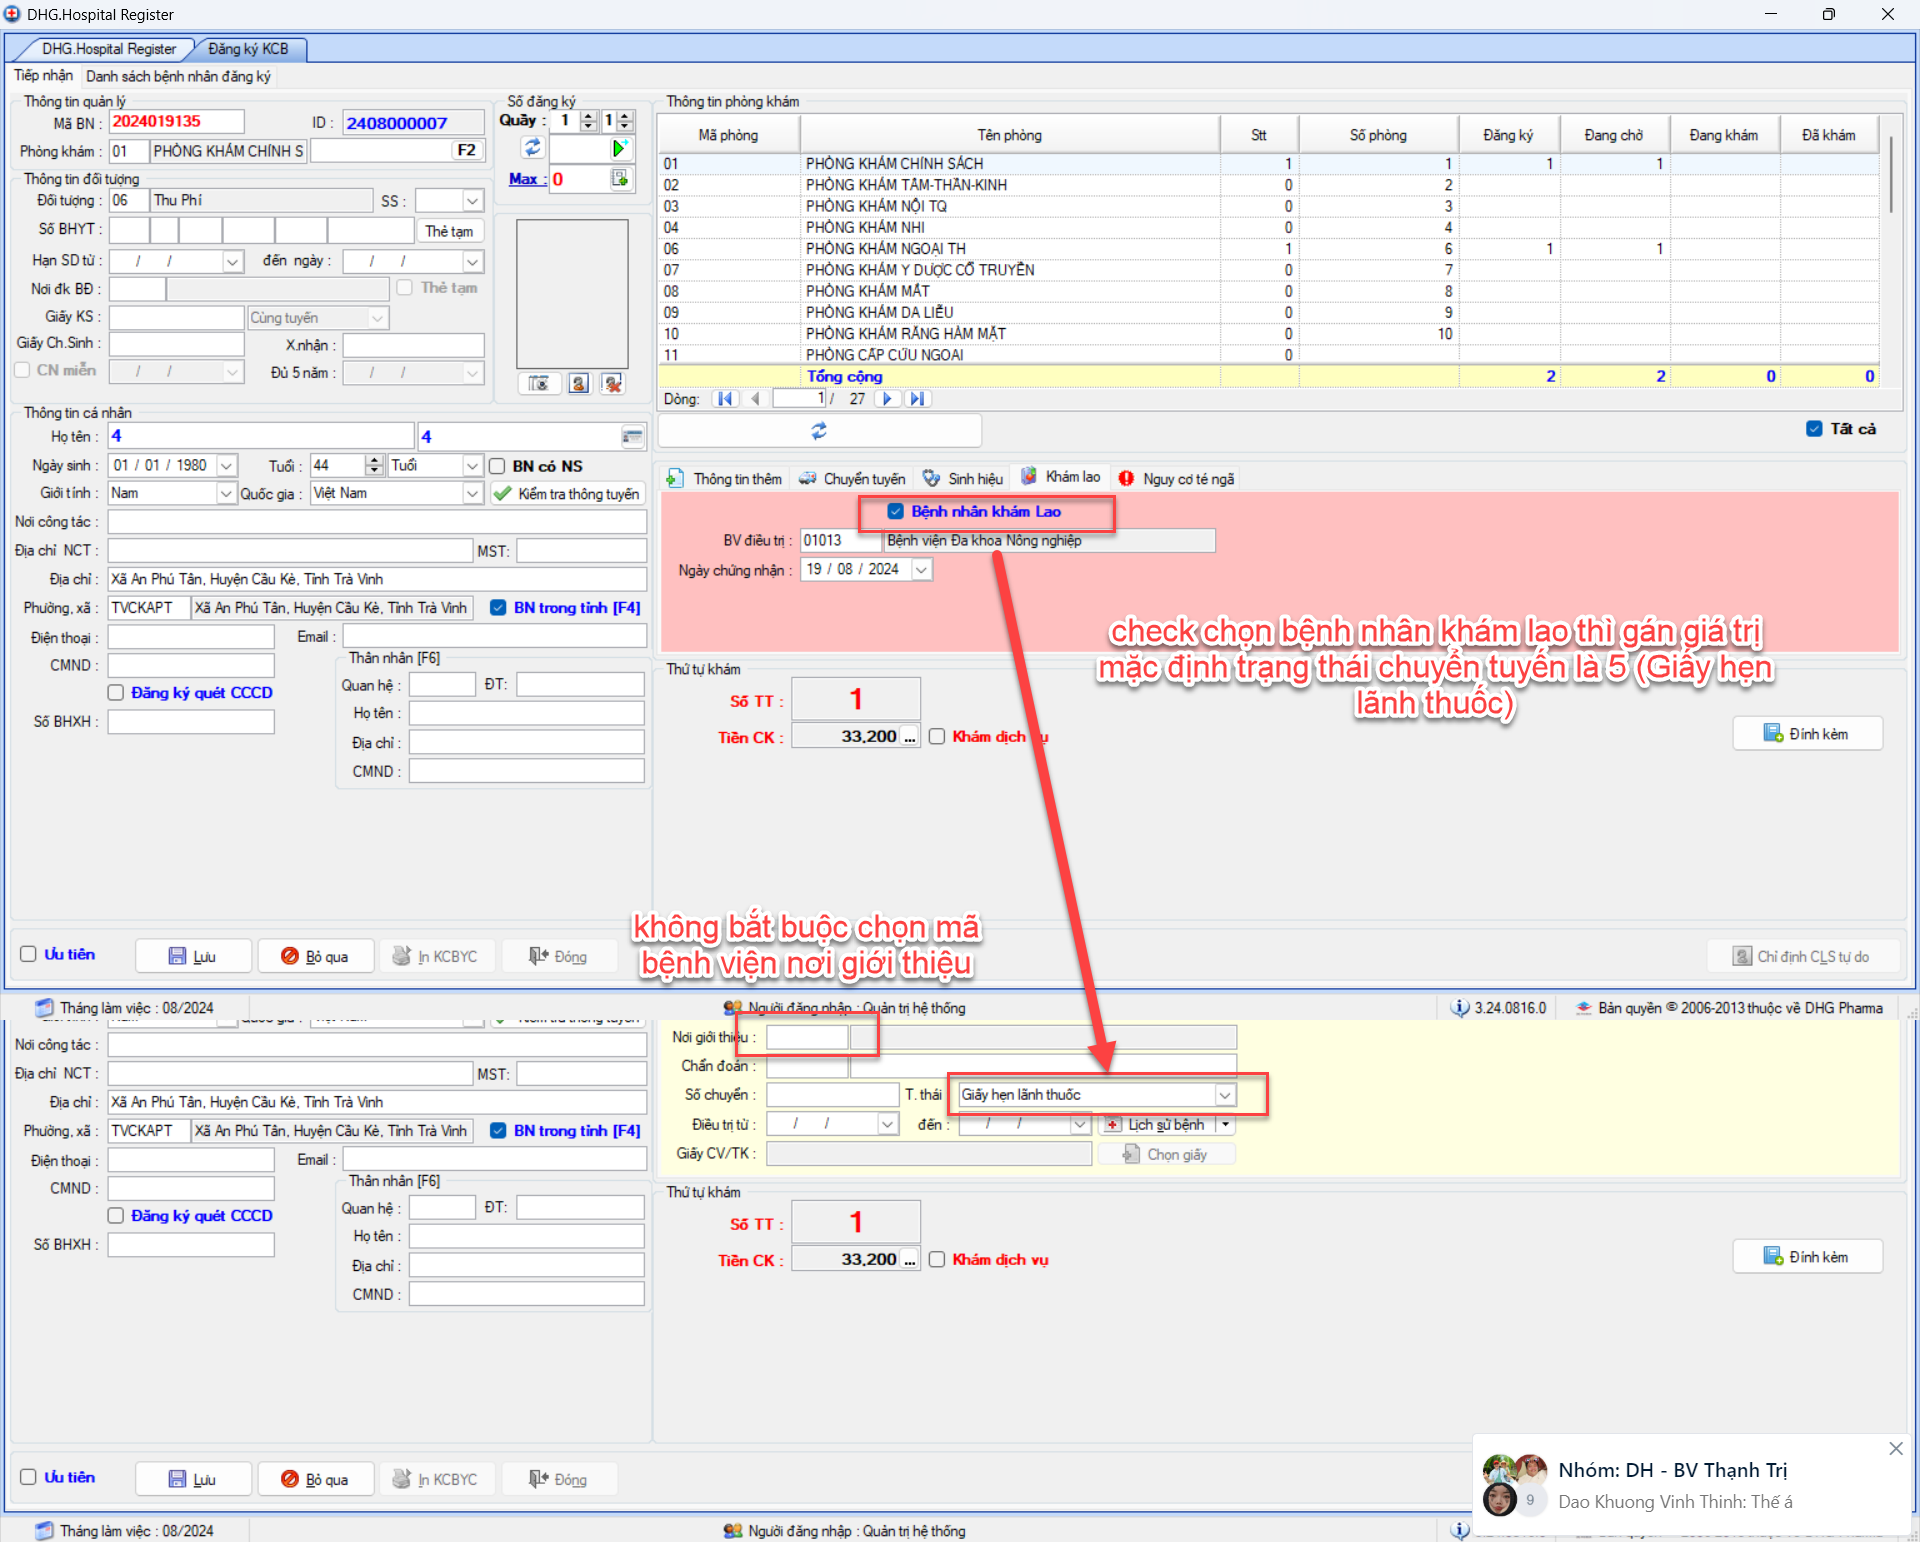Enable Đăng ký quét CCCD checkbox
The image size is (1920, 1542).
116,693
